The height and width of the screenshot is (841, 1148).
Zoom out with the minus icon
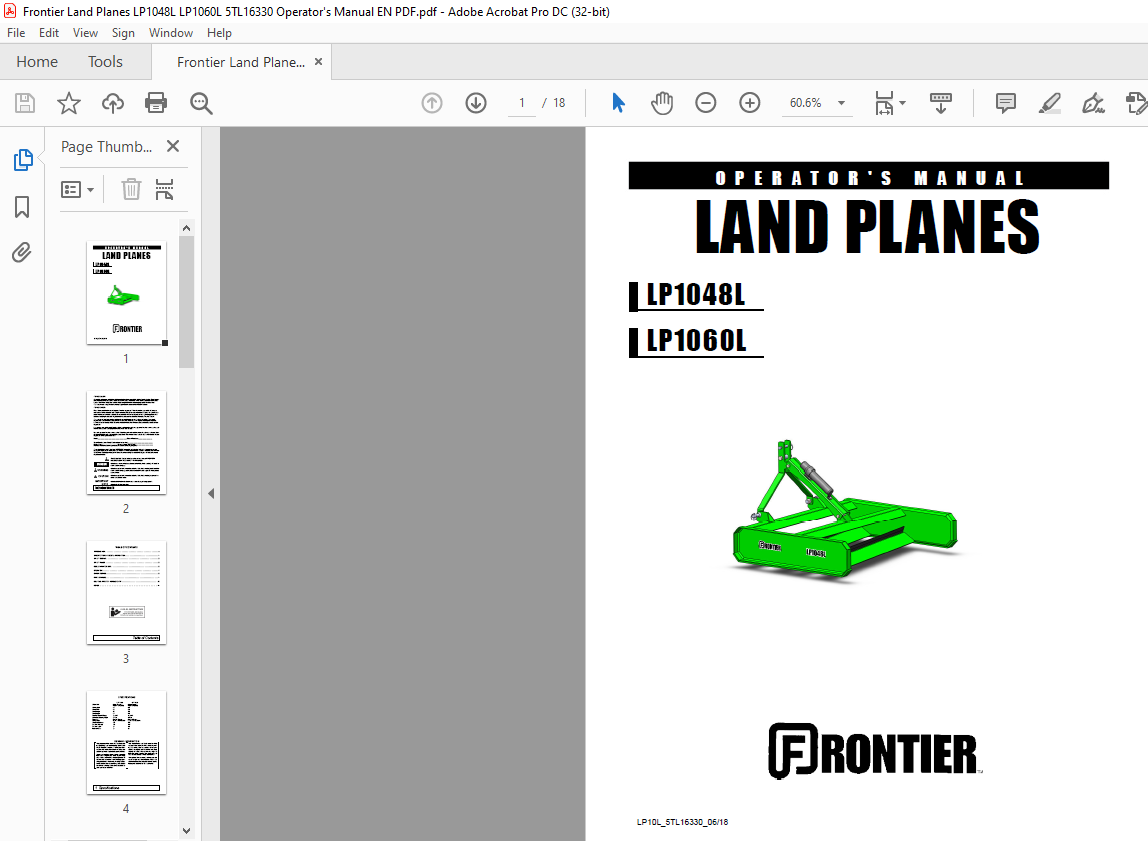pos(706,103)
